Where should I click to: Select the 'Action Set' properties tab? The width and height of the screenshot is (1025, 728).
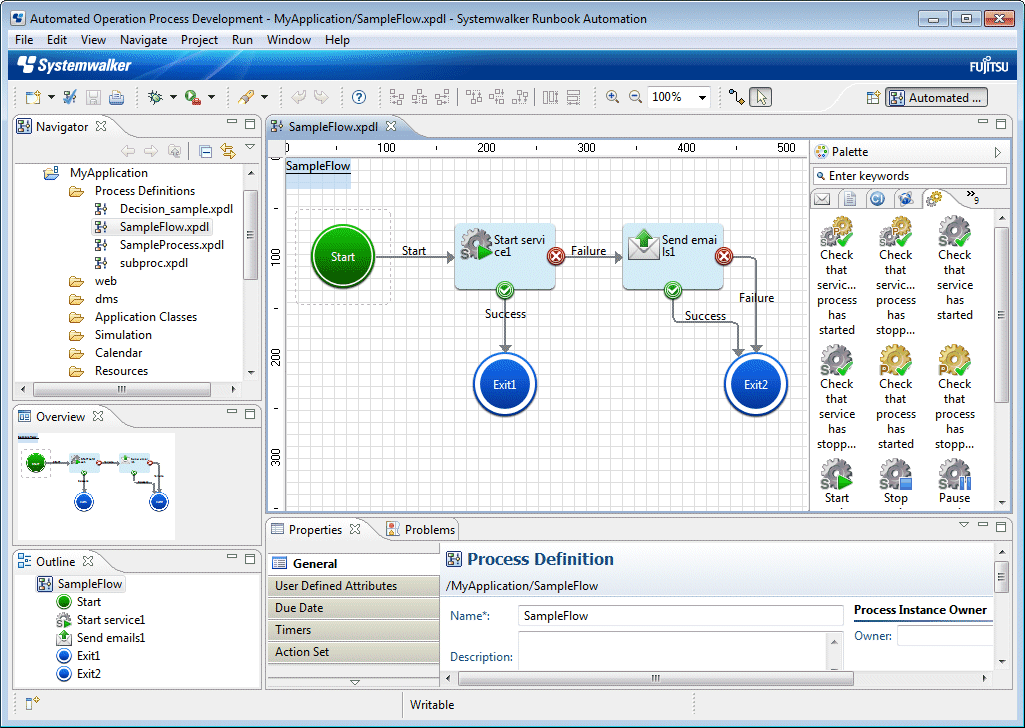click(x=353, y=652)
